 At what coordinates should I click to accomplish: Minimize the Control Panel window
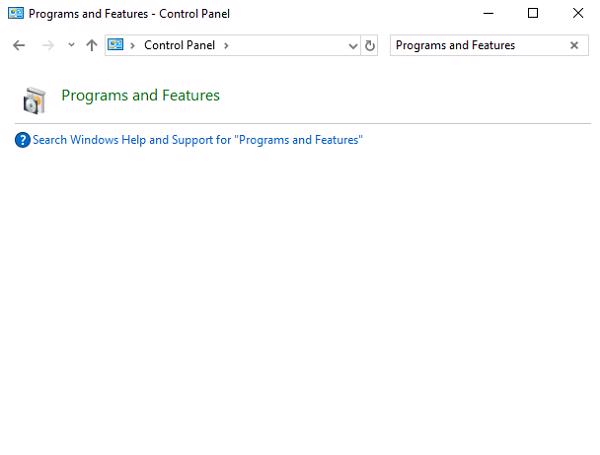click(x=488, y=14)
